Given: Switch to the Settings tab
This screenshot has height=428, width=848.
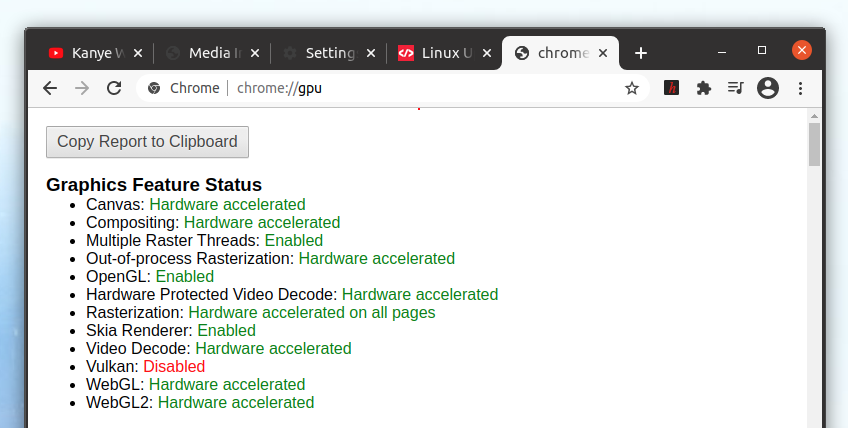Looking at the screenshot, I should click(x=322, y=53).
